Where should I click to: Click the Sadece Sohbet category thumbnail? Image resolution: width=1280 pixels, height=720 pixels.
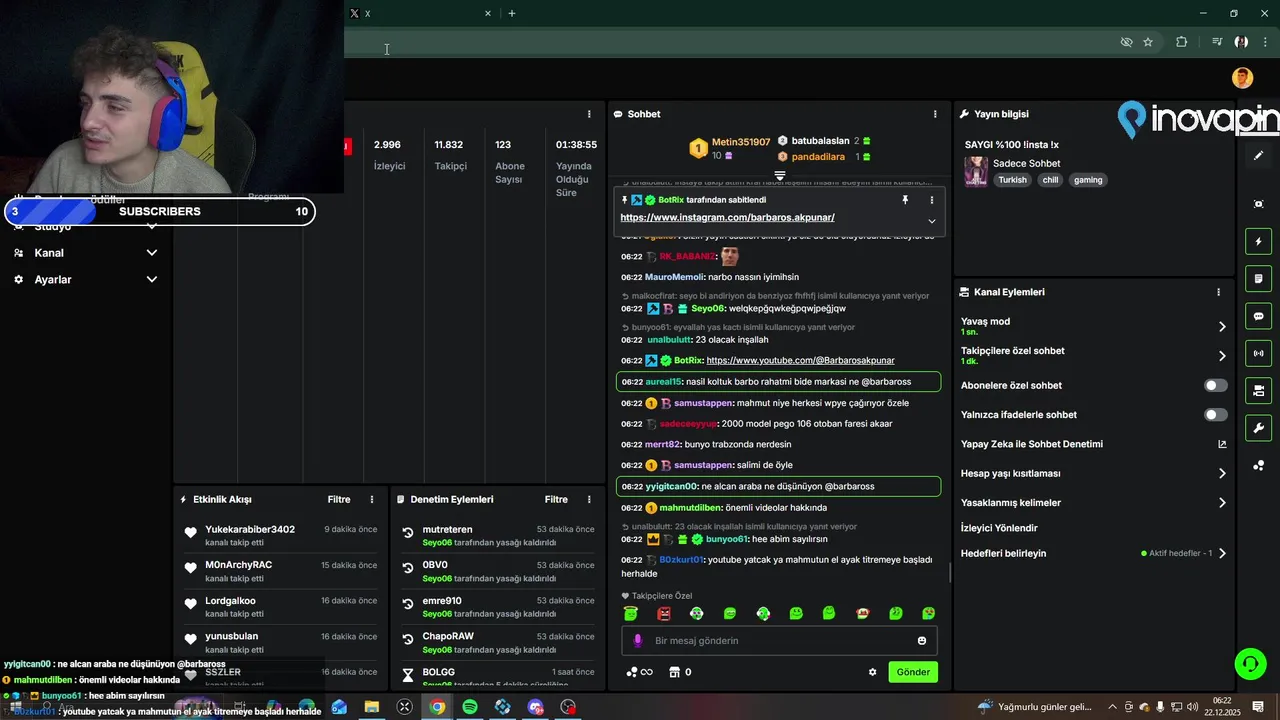pos(976,171)
